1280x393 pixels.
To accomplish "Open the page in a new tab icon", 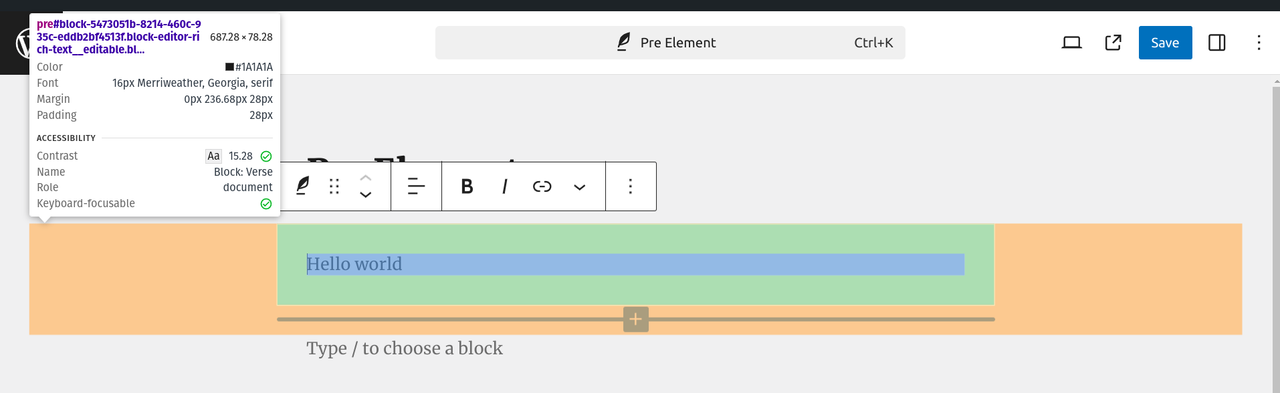I will [x=1113, y=43].
